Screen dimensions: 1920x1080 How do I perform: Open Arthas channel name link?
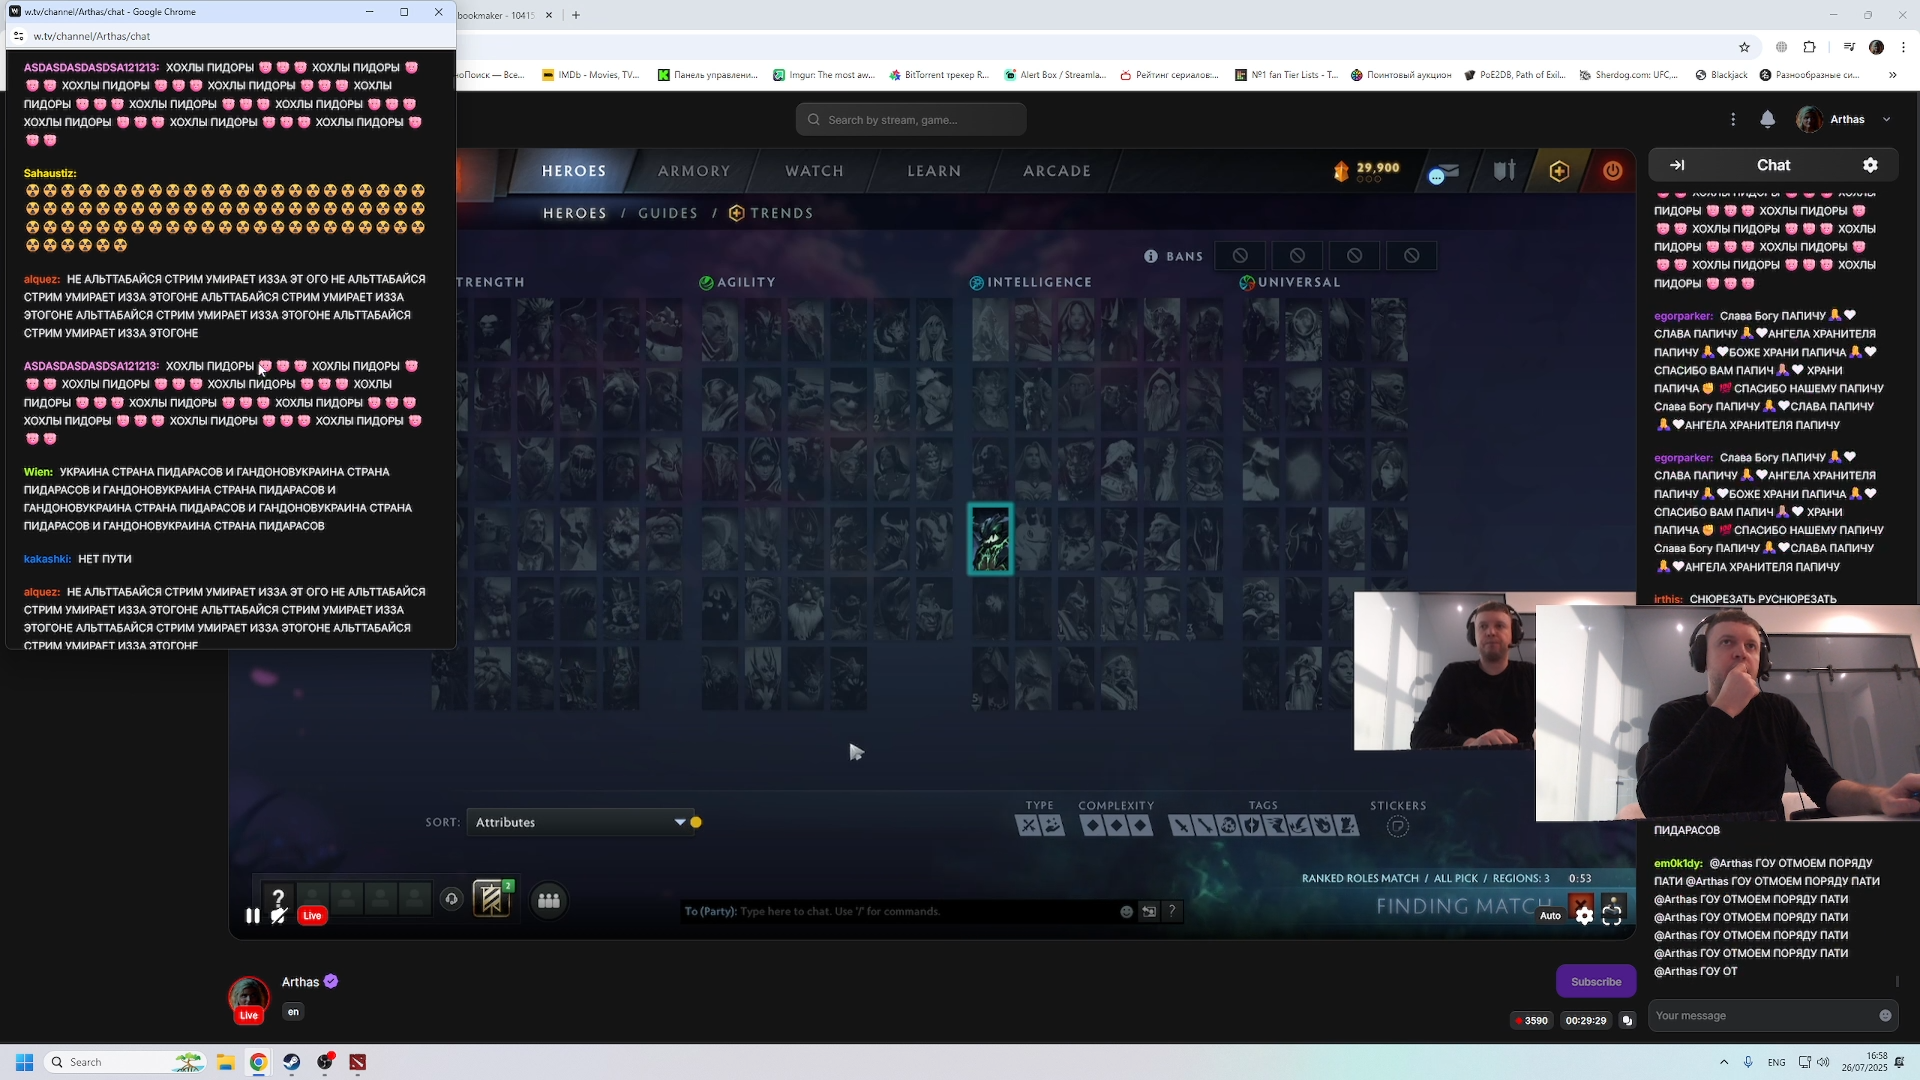click(x=300, y=982)
